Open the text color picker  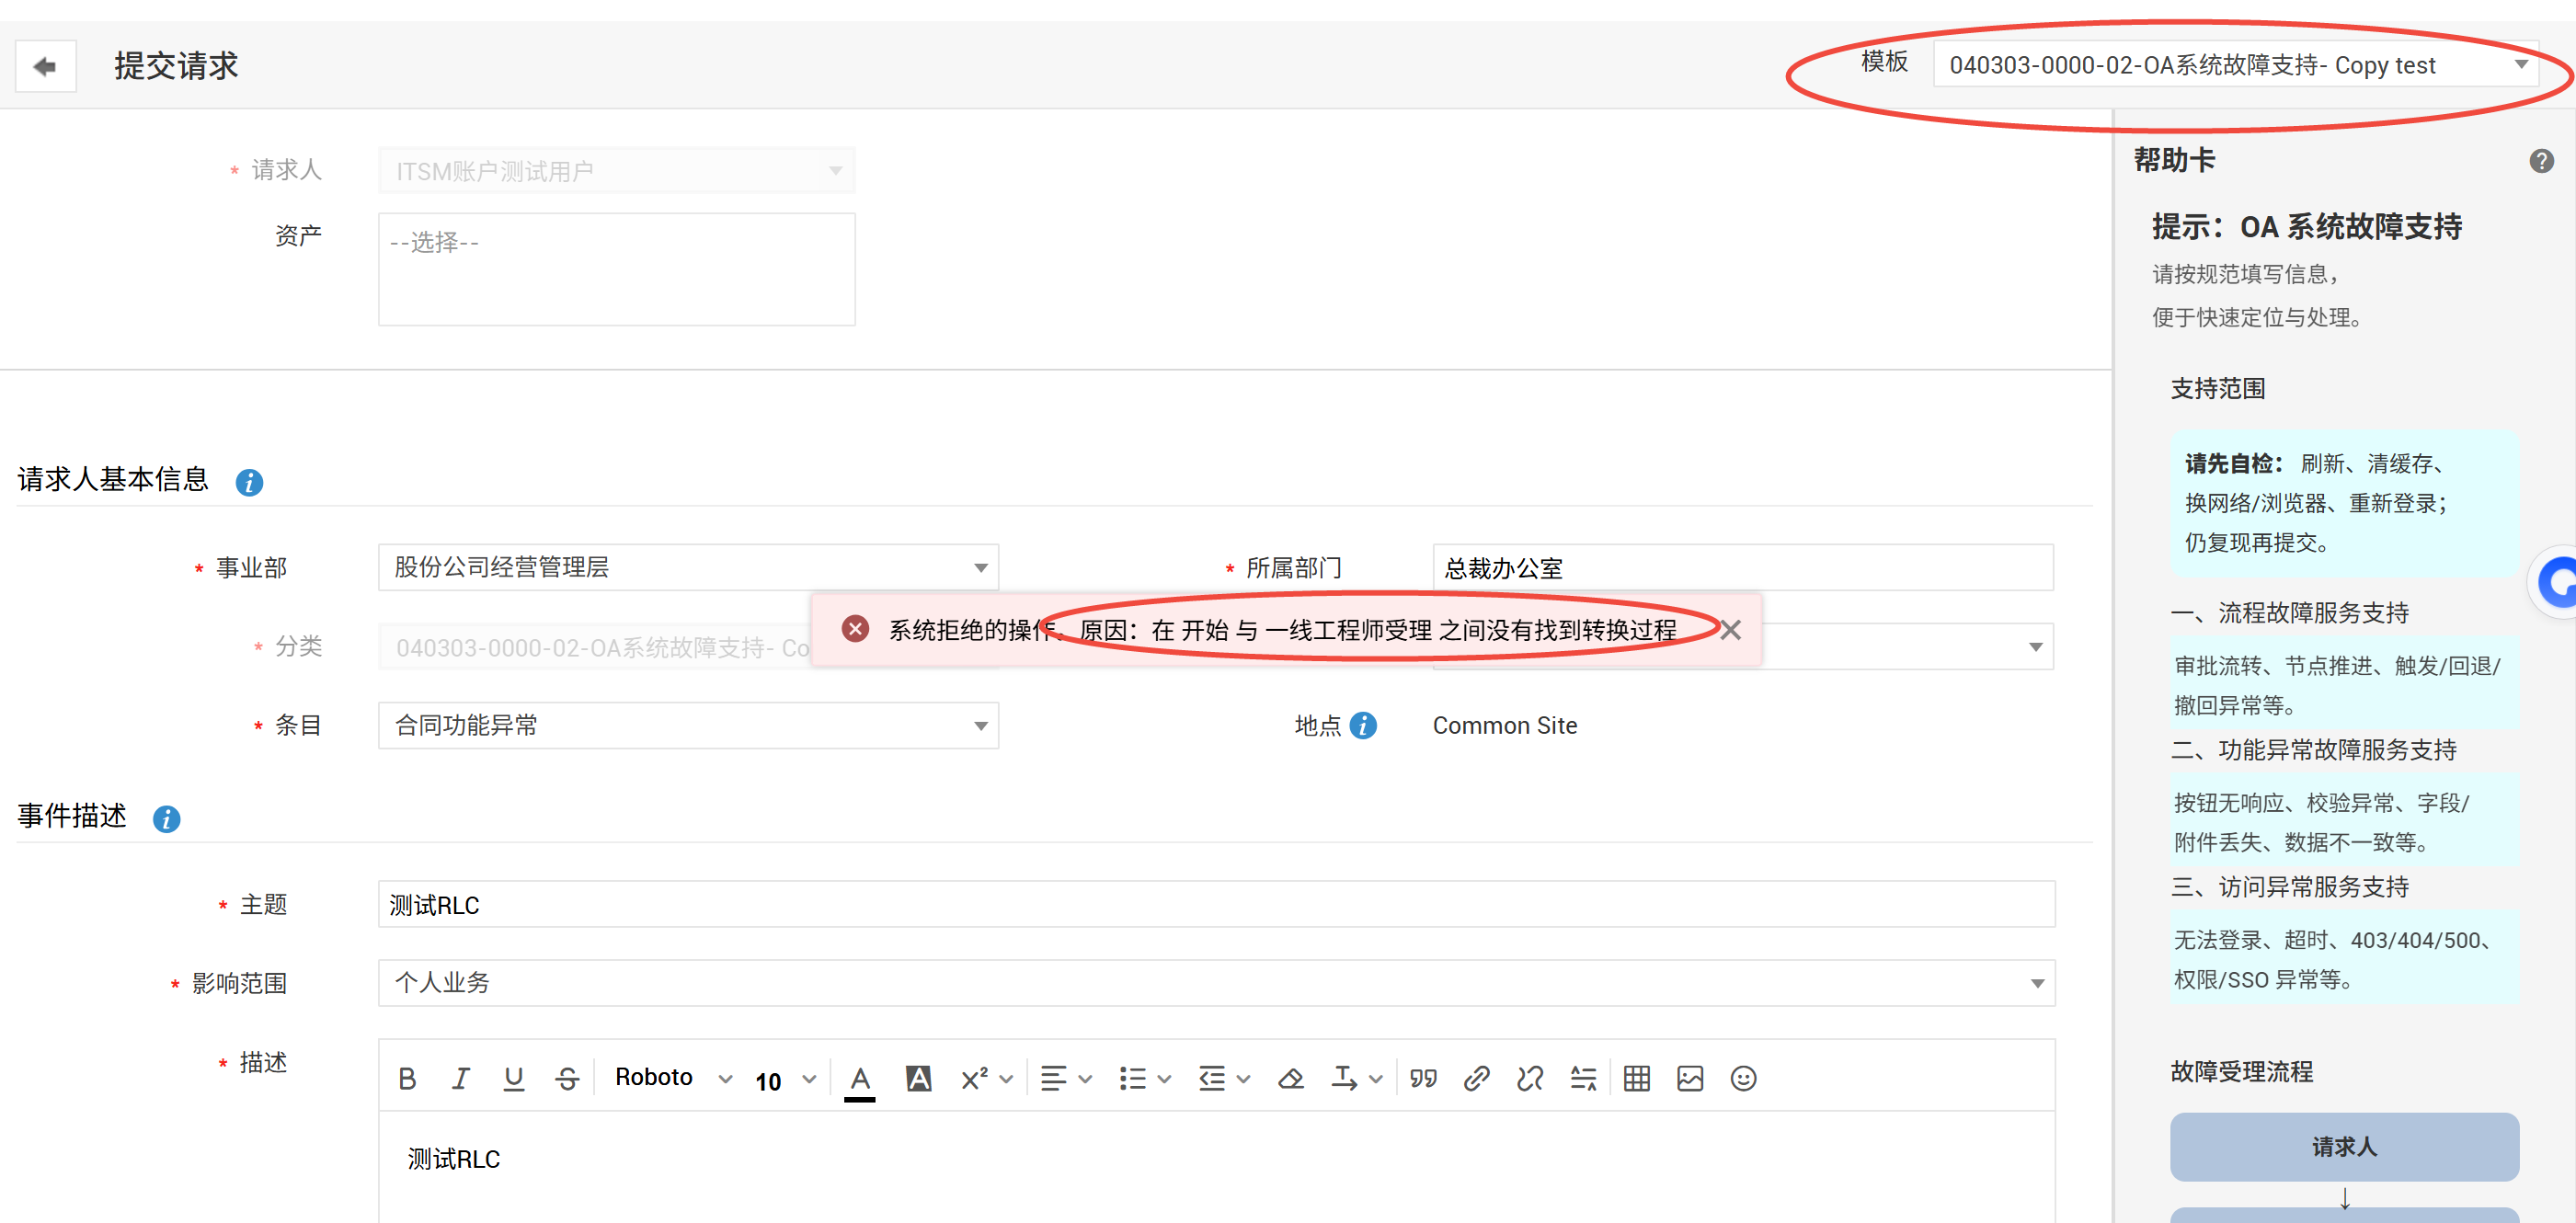(859, 1078)
